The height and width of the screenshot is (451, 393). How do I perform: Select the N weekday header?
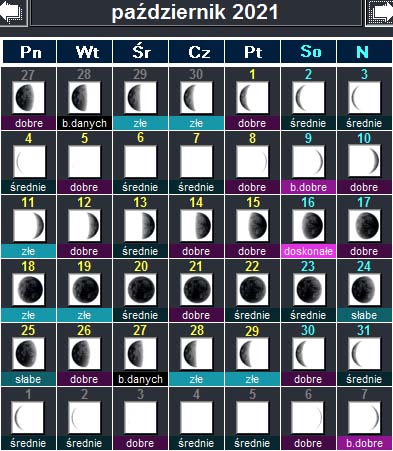click(x=364, y=52)
